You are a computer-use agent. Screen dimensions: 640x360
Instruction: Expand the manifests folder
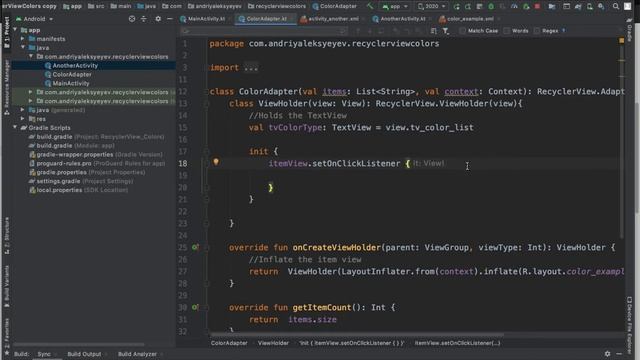click(23, 39)
